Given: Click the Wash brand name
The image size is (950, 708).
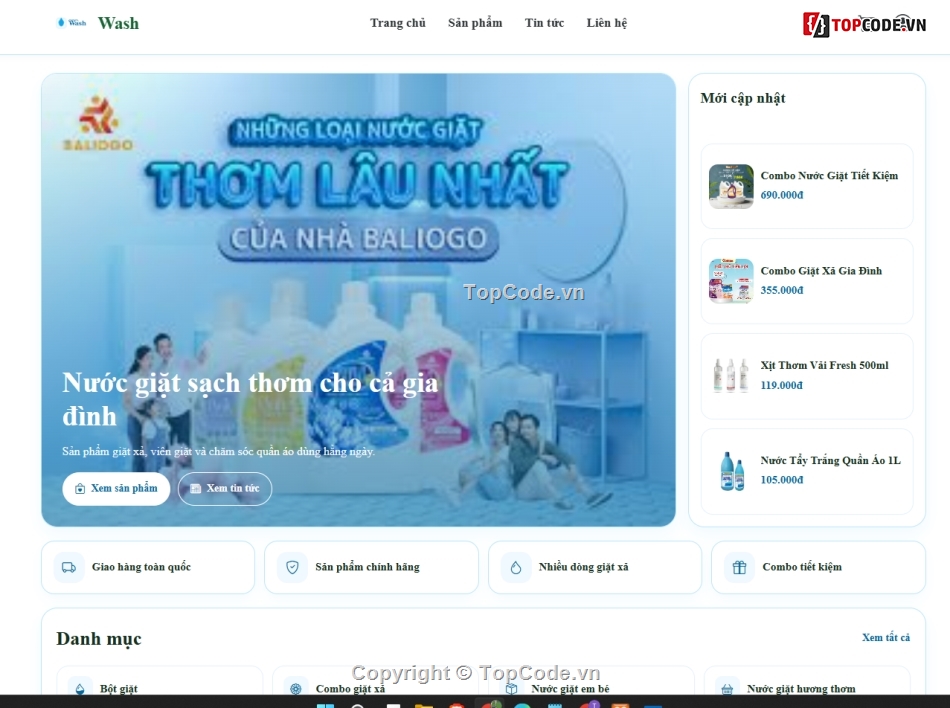Looking at the screenshot, I should coord(118,23).
